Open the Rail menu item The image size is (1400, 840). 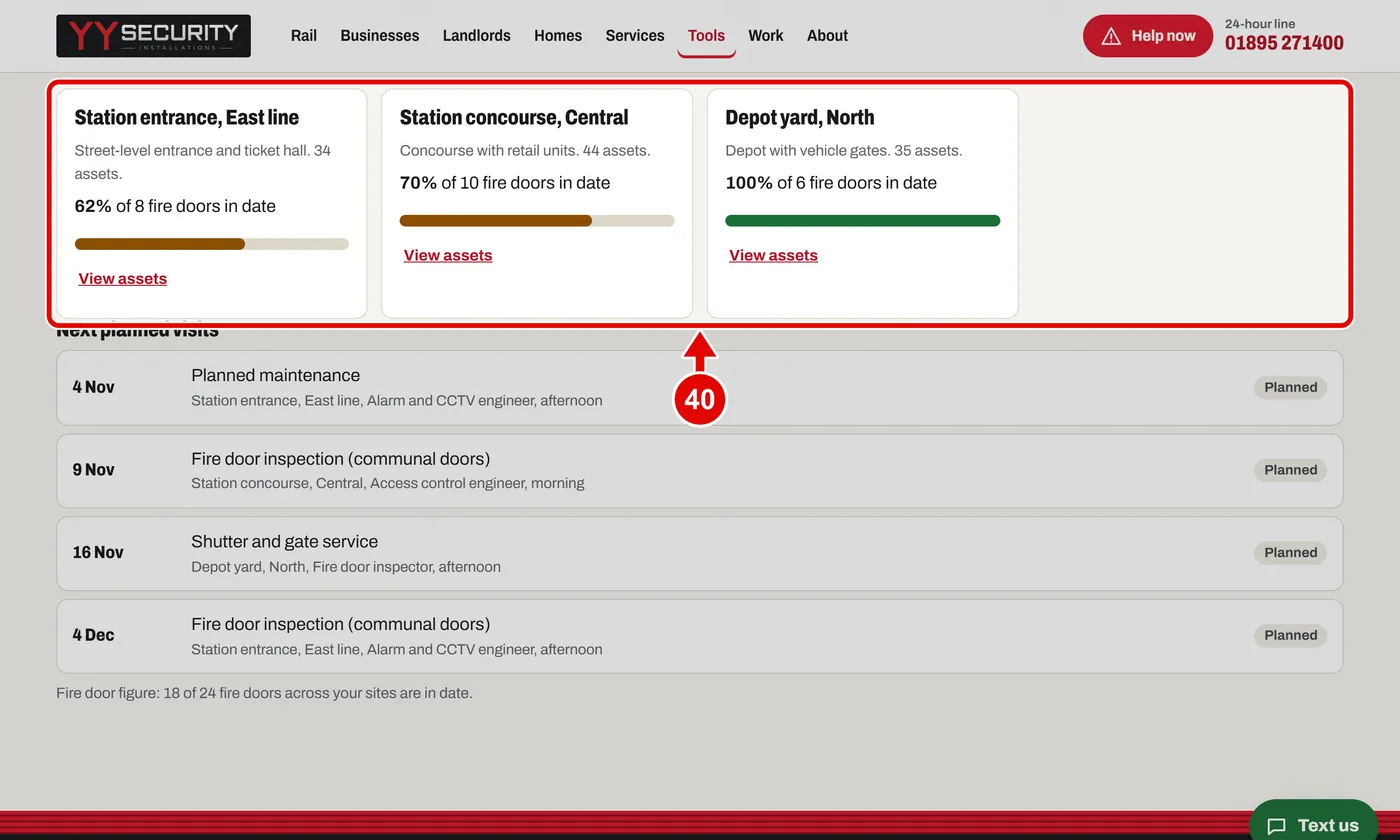click(x=304, y=36)
